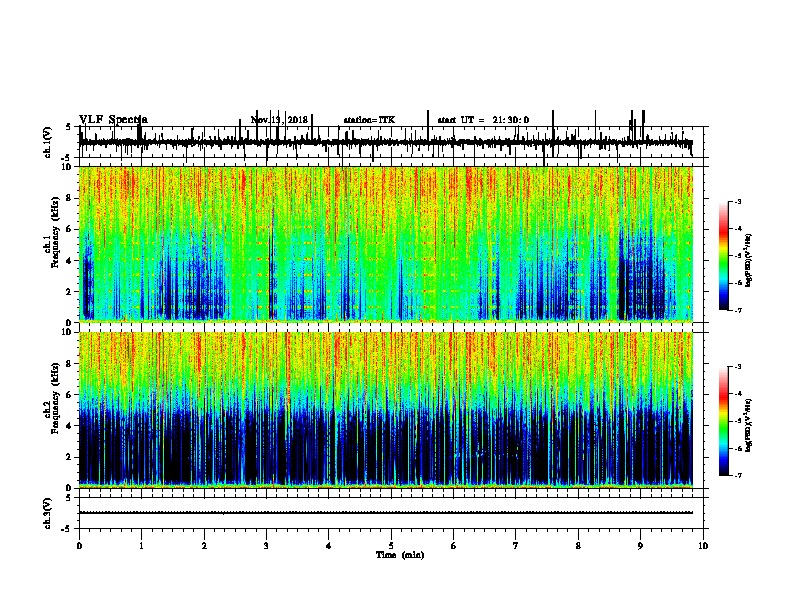792x612 pixels.
Task: Click time axis tick label "7"
Action: pos(516,546)
